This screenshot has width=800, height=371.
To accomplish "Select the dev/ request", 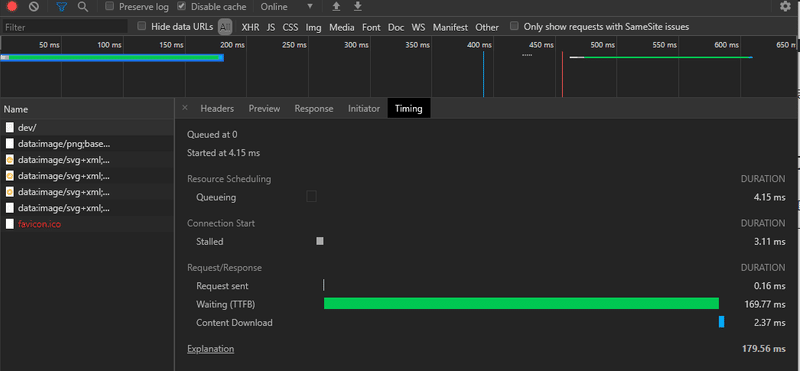I will [87, 128].
